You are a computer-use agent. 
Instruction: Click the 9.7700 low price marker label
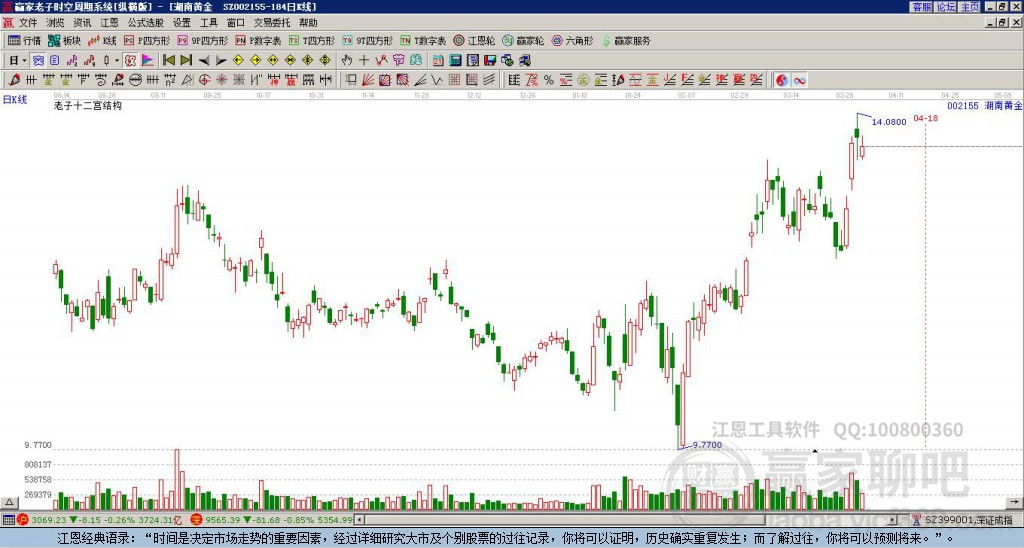(707, 445)
